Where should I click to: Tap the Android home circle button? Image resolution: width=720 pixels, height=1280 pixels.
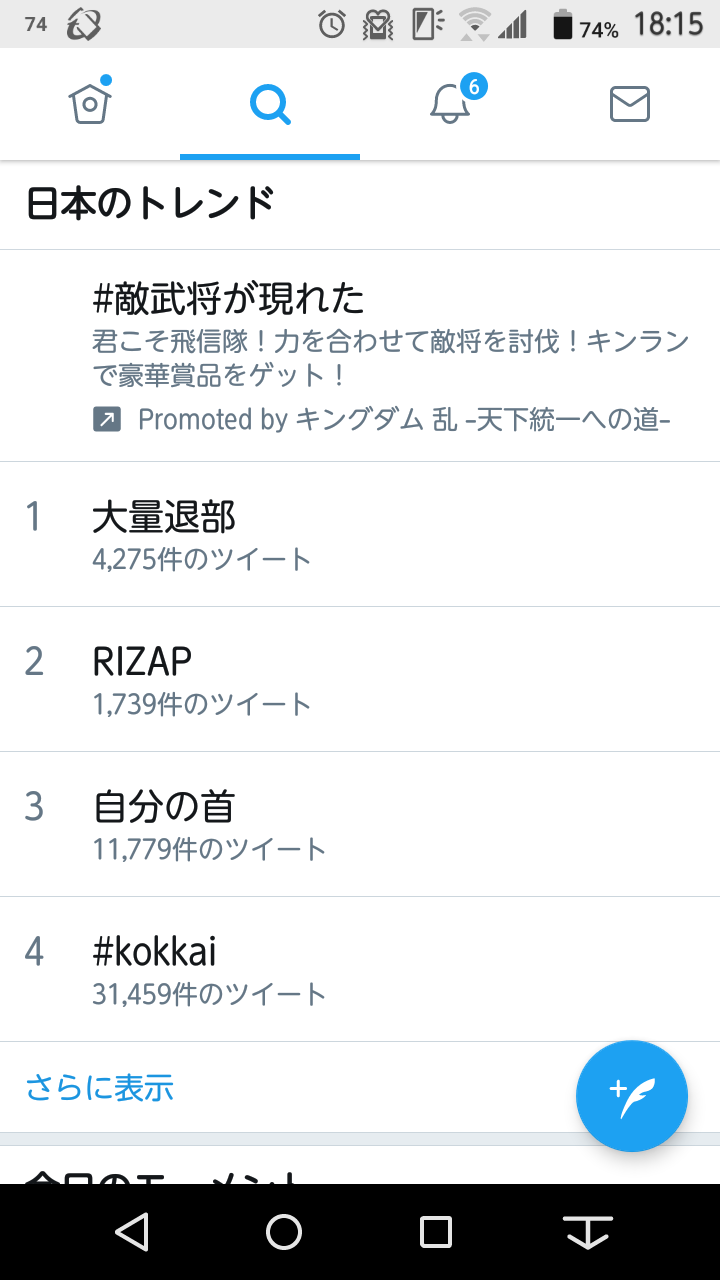(284, 1232)
